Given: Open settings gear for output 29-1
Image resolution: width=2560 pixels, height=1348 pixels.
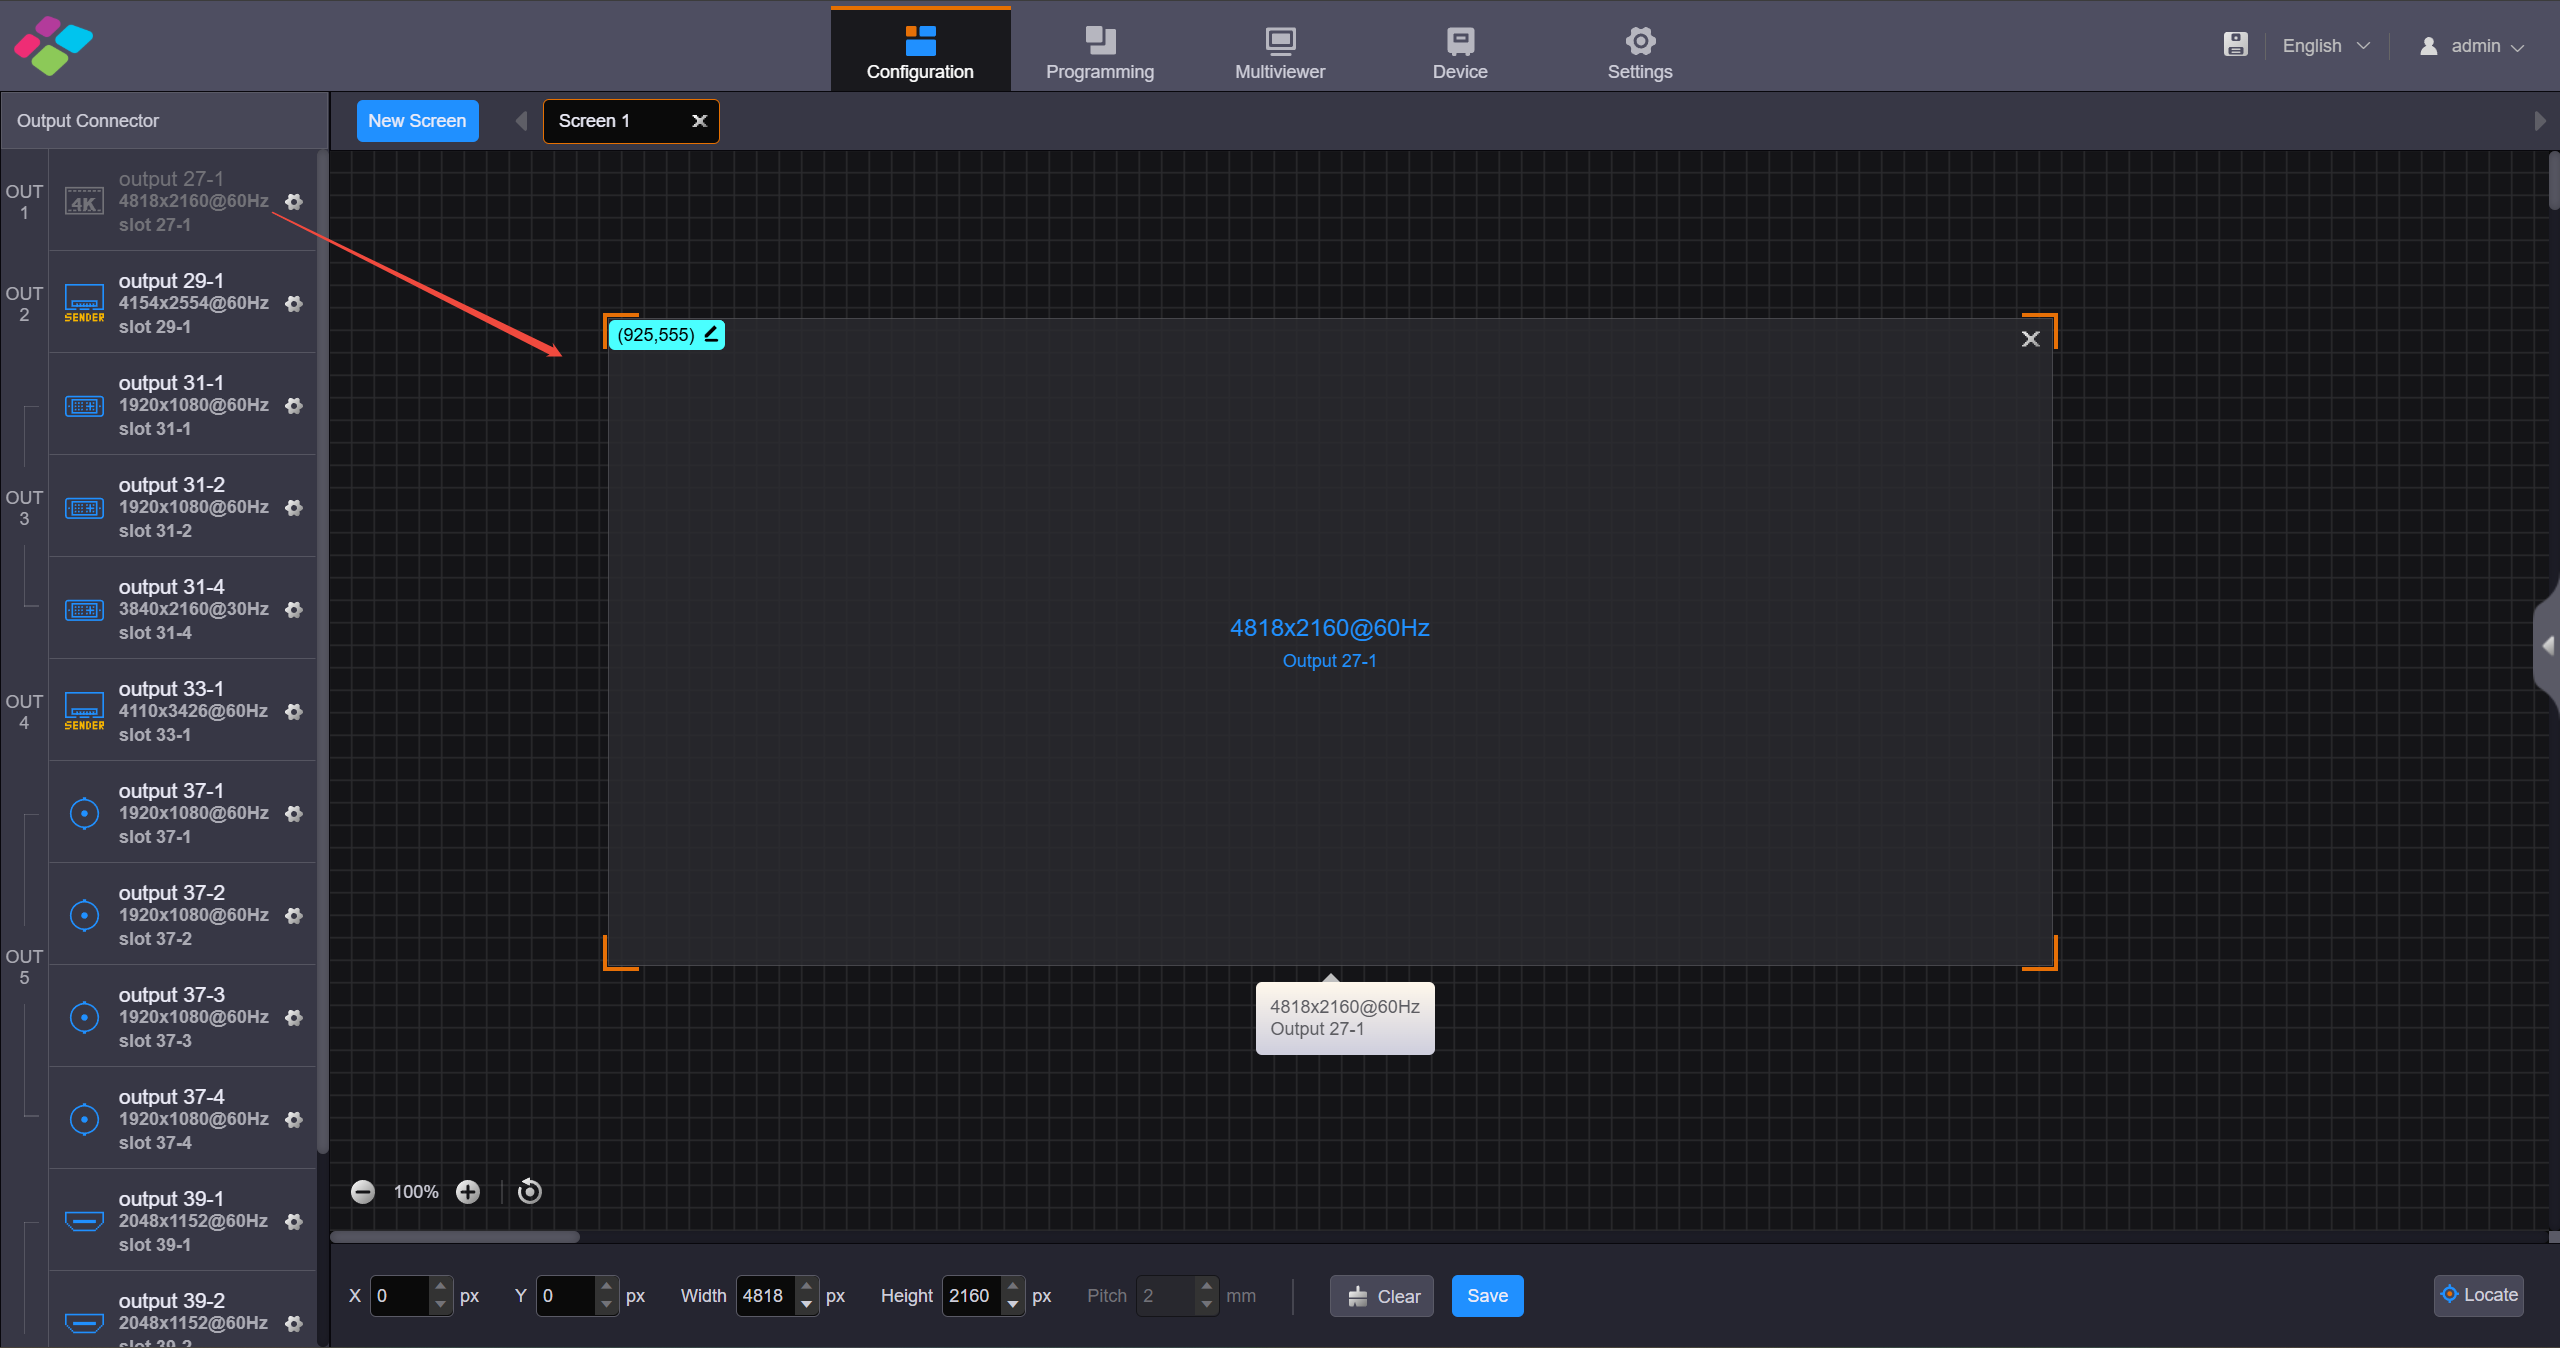Looking at the screenshot, I should tap(294, 304).
